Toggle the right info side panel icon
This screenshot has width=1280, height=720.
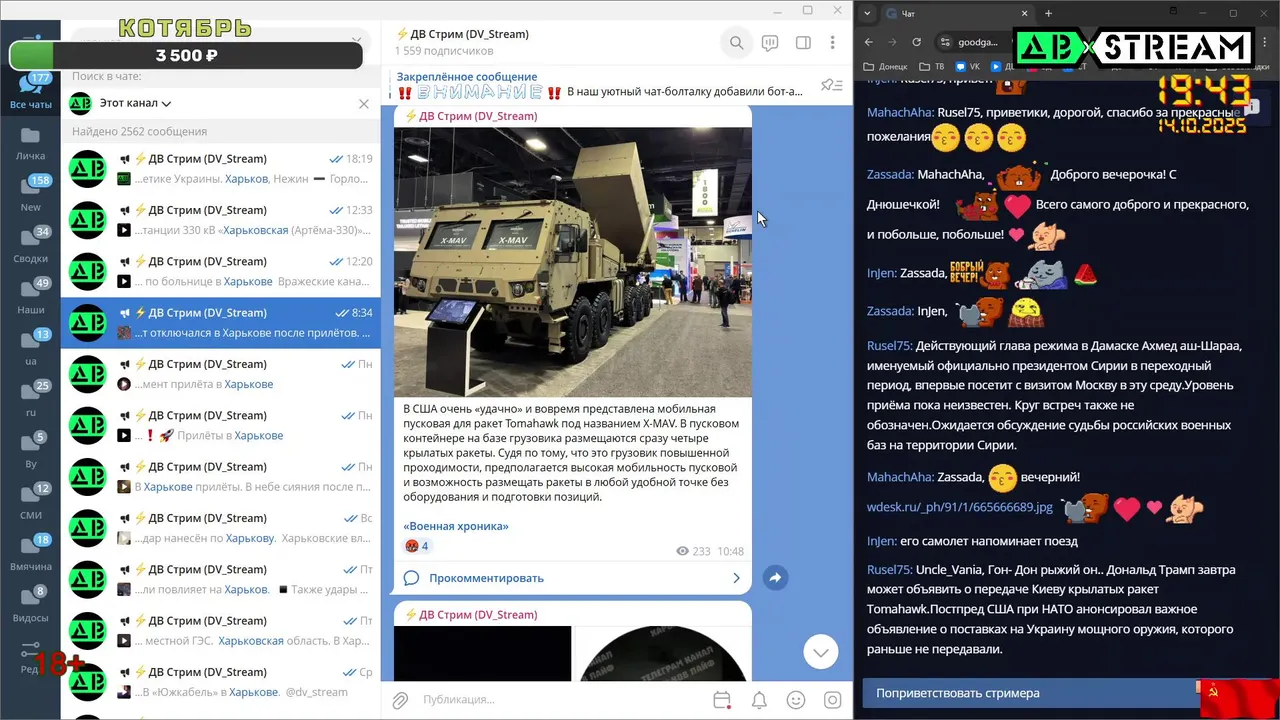point(802,43)
